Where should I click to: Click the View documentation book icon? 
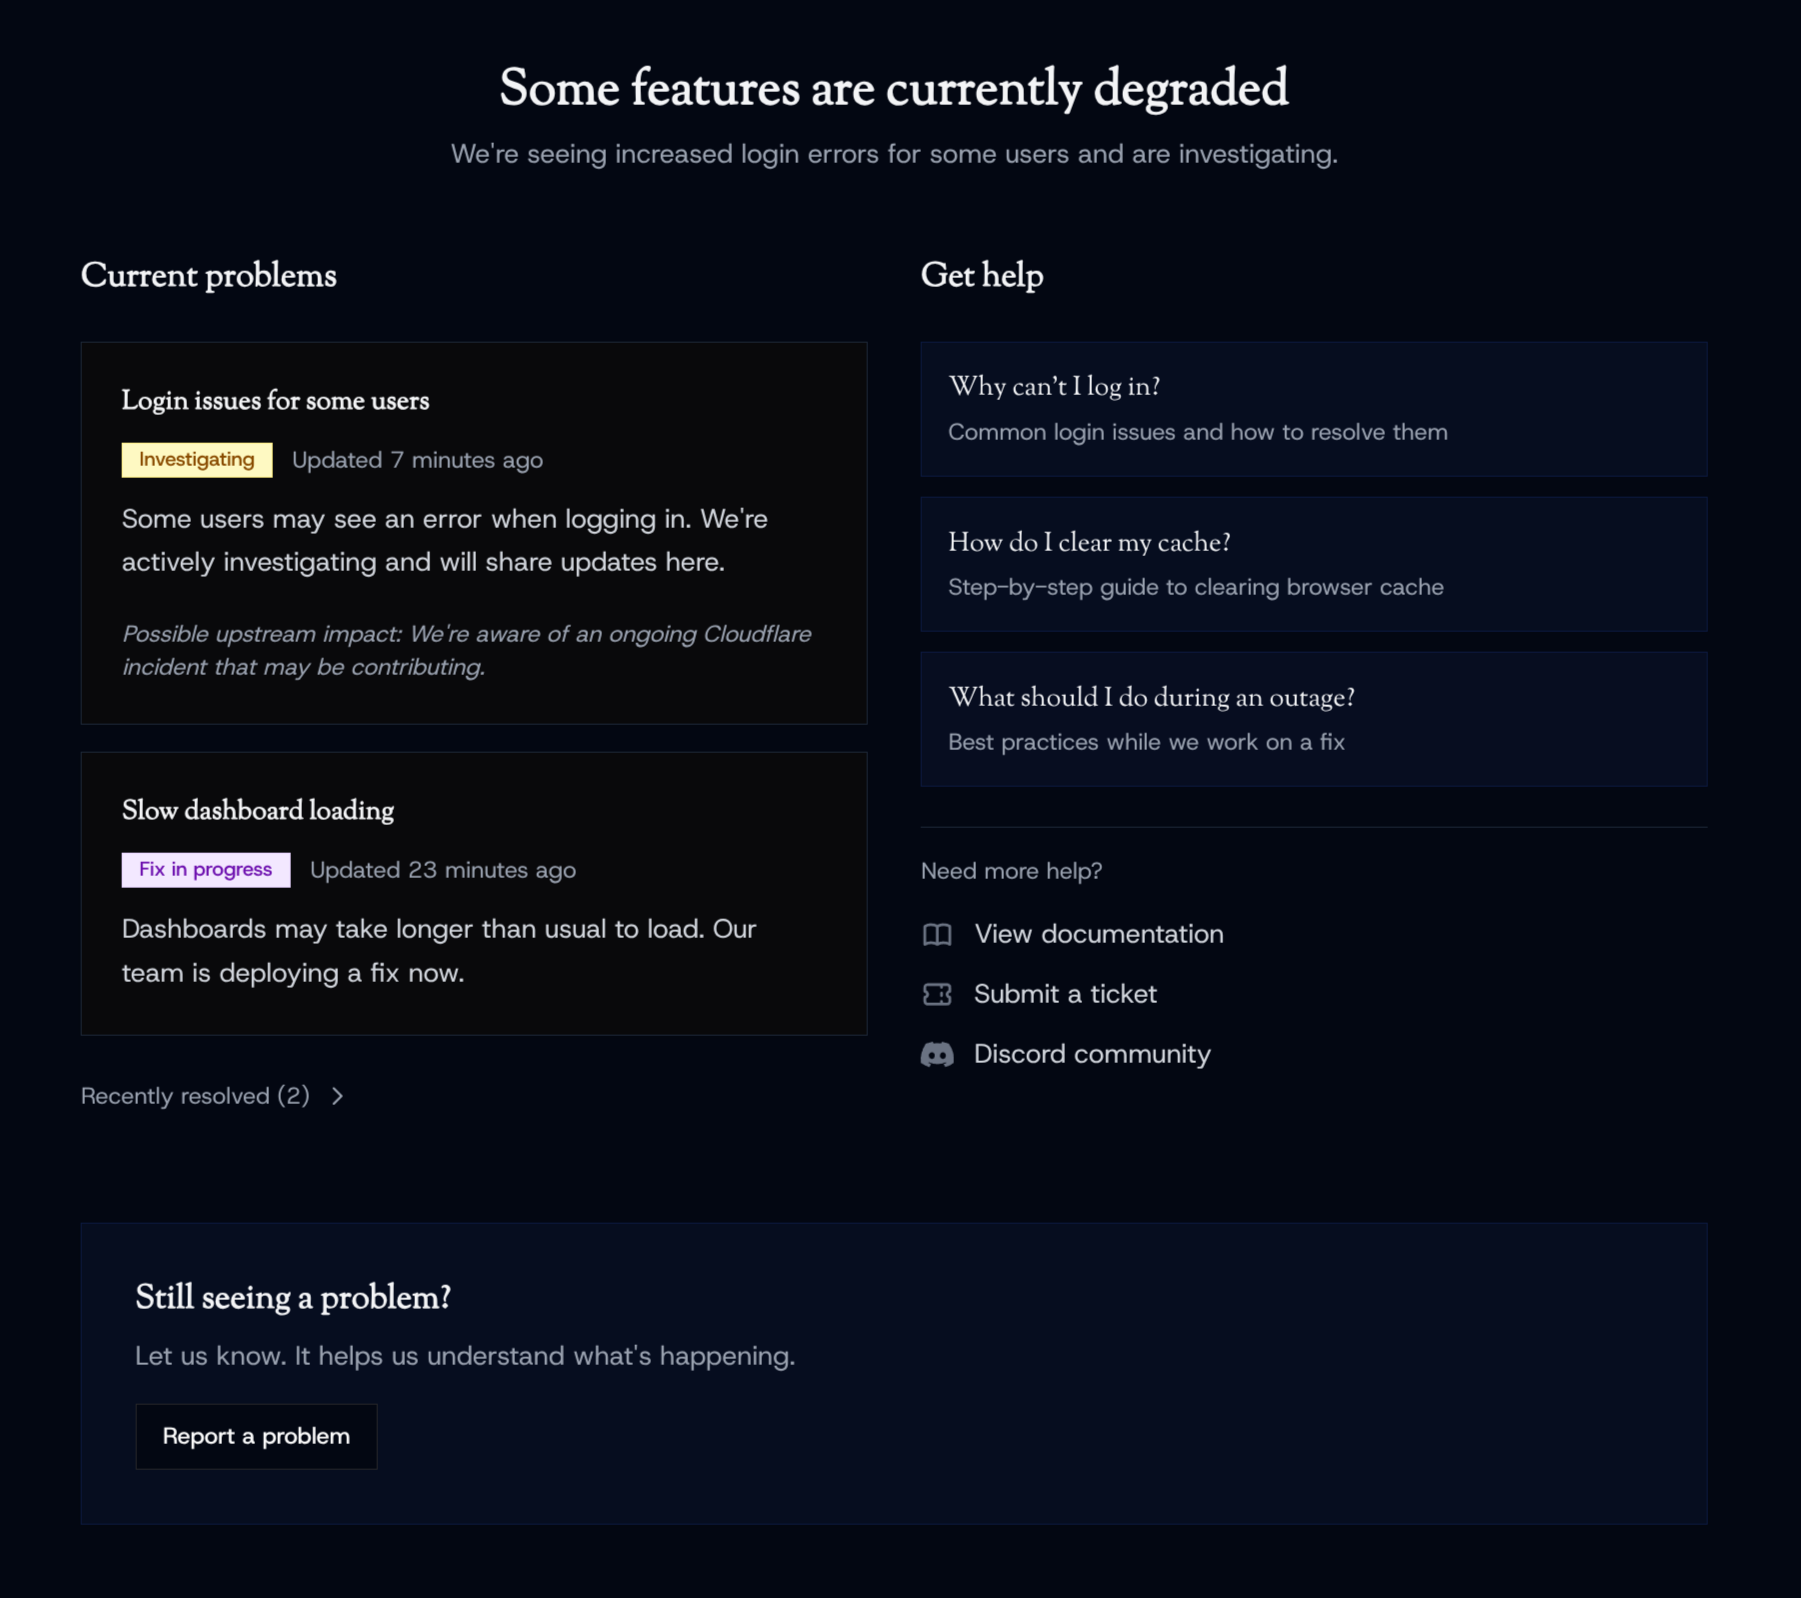point(937,934)
